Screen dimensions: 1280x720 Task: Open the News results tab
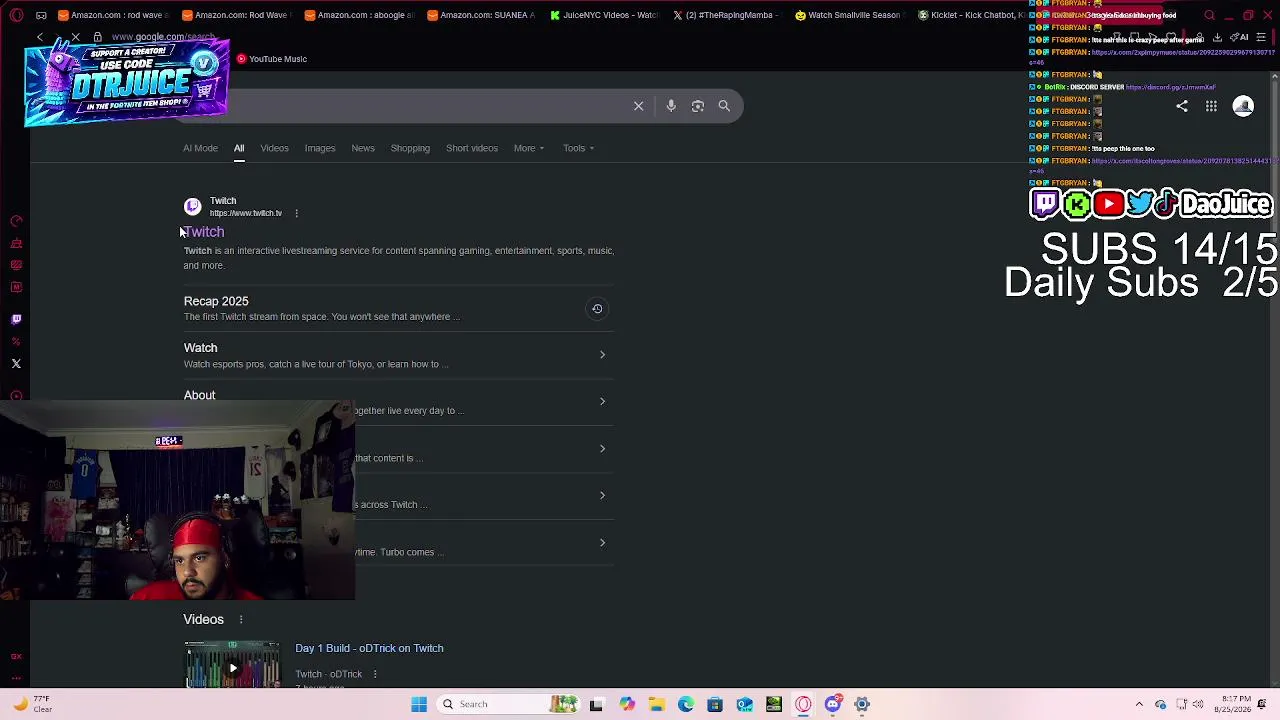point(363,148)
